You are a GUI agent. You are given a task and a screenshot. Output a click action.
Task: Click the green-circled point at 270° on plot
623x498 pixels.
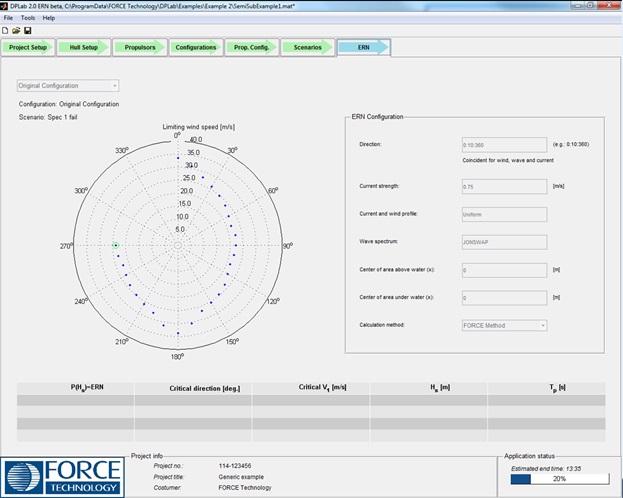[116, 246]
